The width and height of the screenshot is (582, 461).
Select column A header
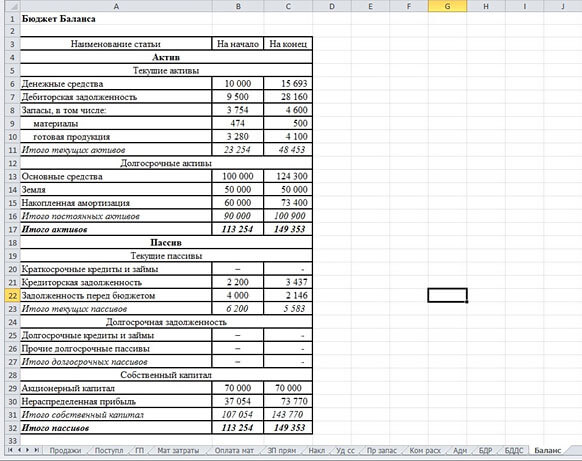point(116,6)
